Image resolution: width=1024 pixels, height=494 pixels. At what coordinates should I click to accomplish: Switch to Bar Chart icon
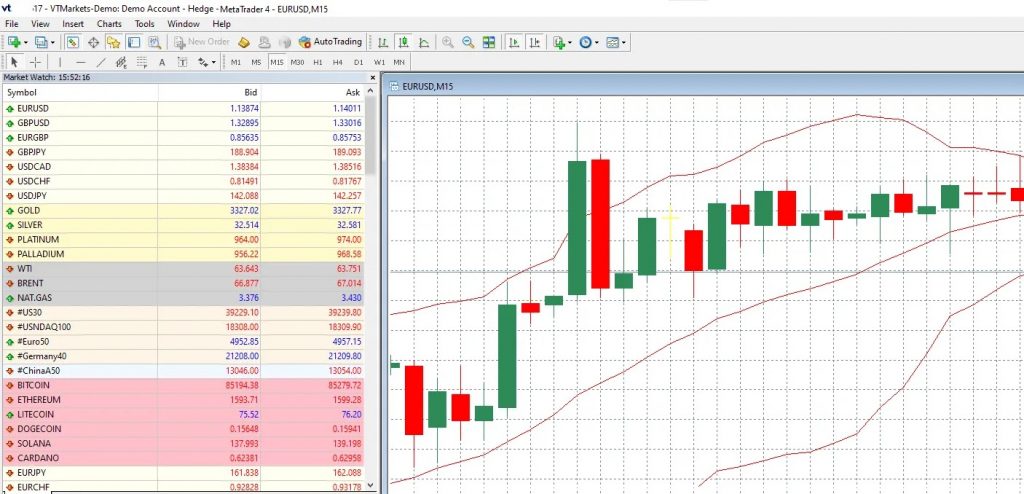[383, 42]
